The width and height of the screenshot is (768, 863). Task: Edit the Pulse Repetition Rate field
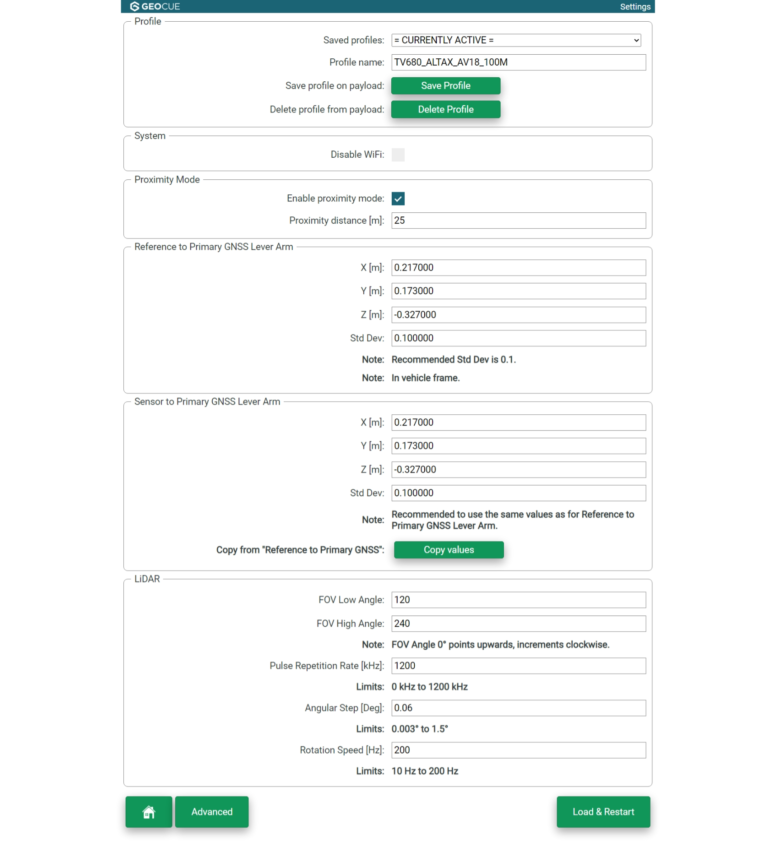click(519, 666)
